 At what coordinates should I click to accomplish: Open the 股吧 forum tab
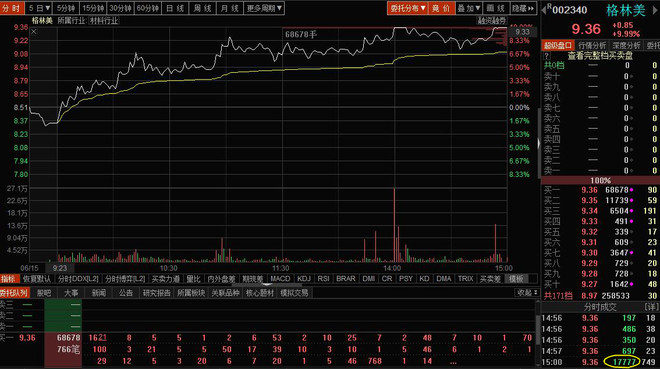pyautogui.click(x=44, y=293)
